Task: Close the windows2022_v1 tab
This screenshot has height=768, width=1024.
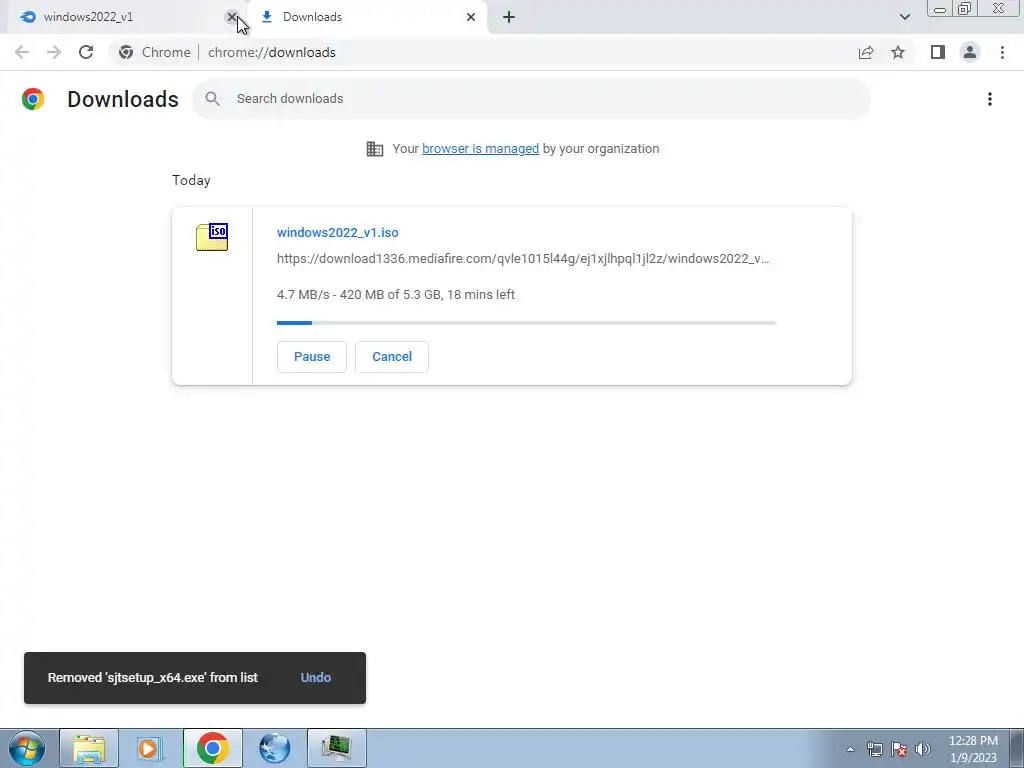Action: tap(231, 17)
